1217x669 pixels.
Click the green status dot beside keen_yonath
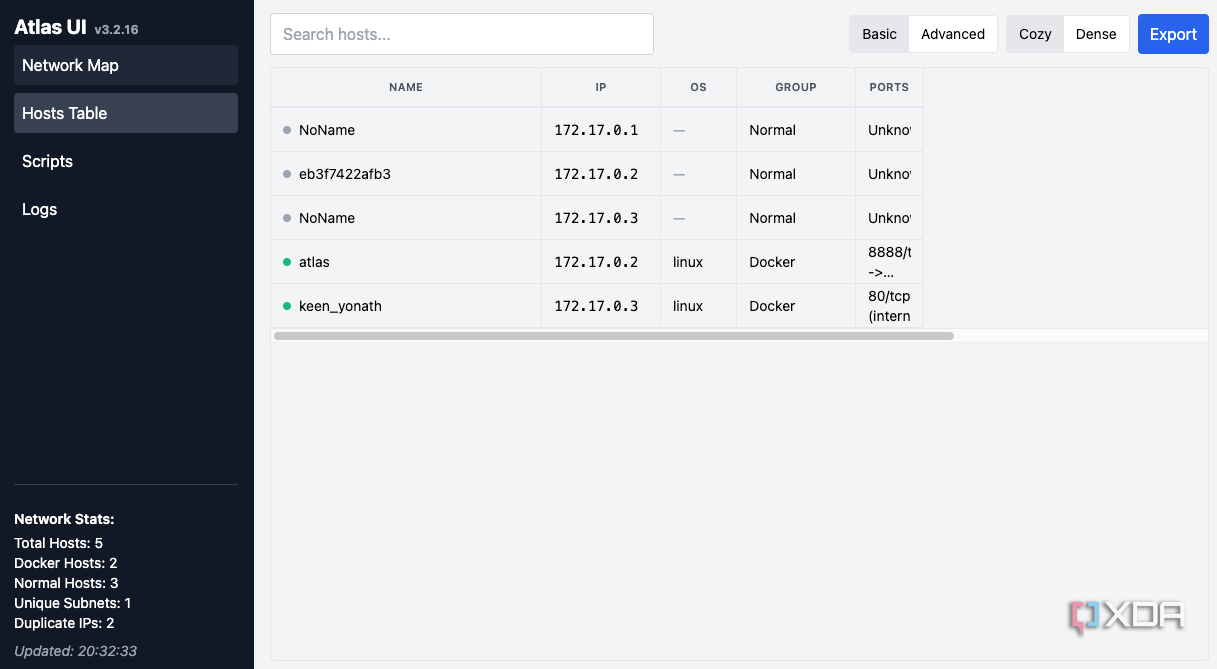point(287,306)
